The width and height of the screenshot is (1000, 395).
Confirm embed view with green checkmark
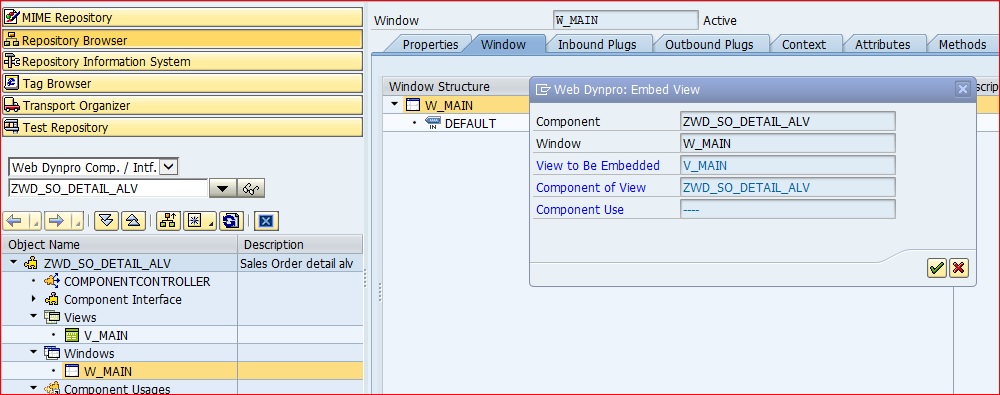point(936,268)
